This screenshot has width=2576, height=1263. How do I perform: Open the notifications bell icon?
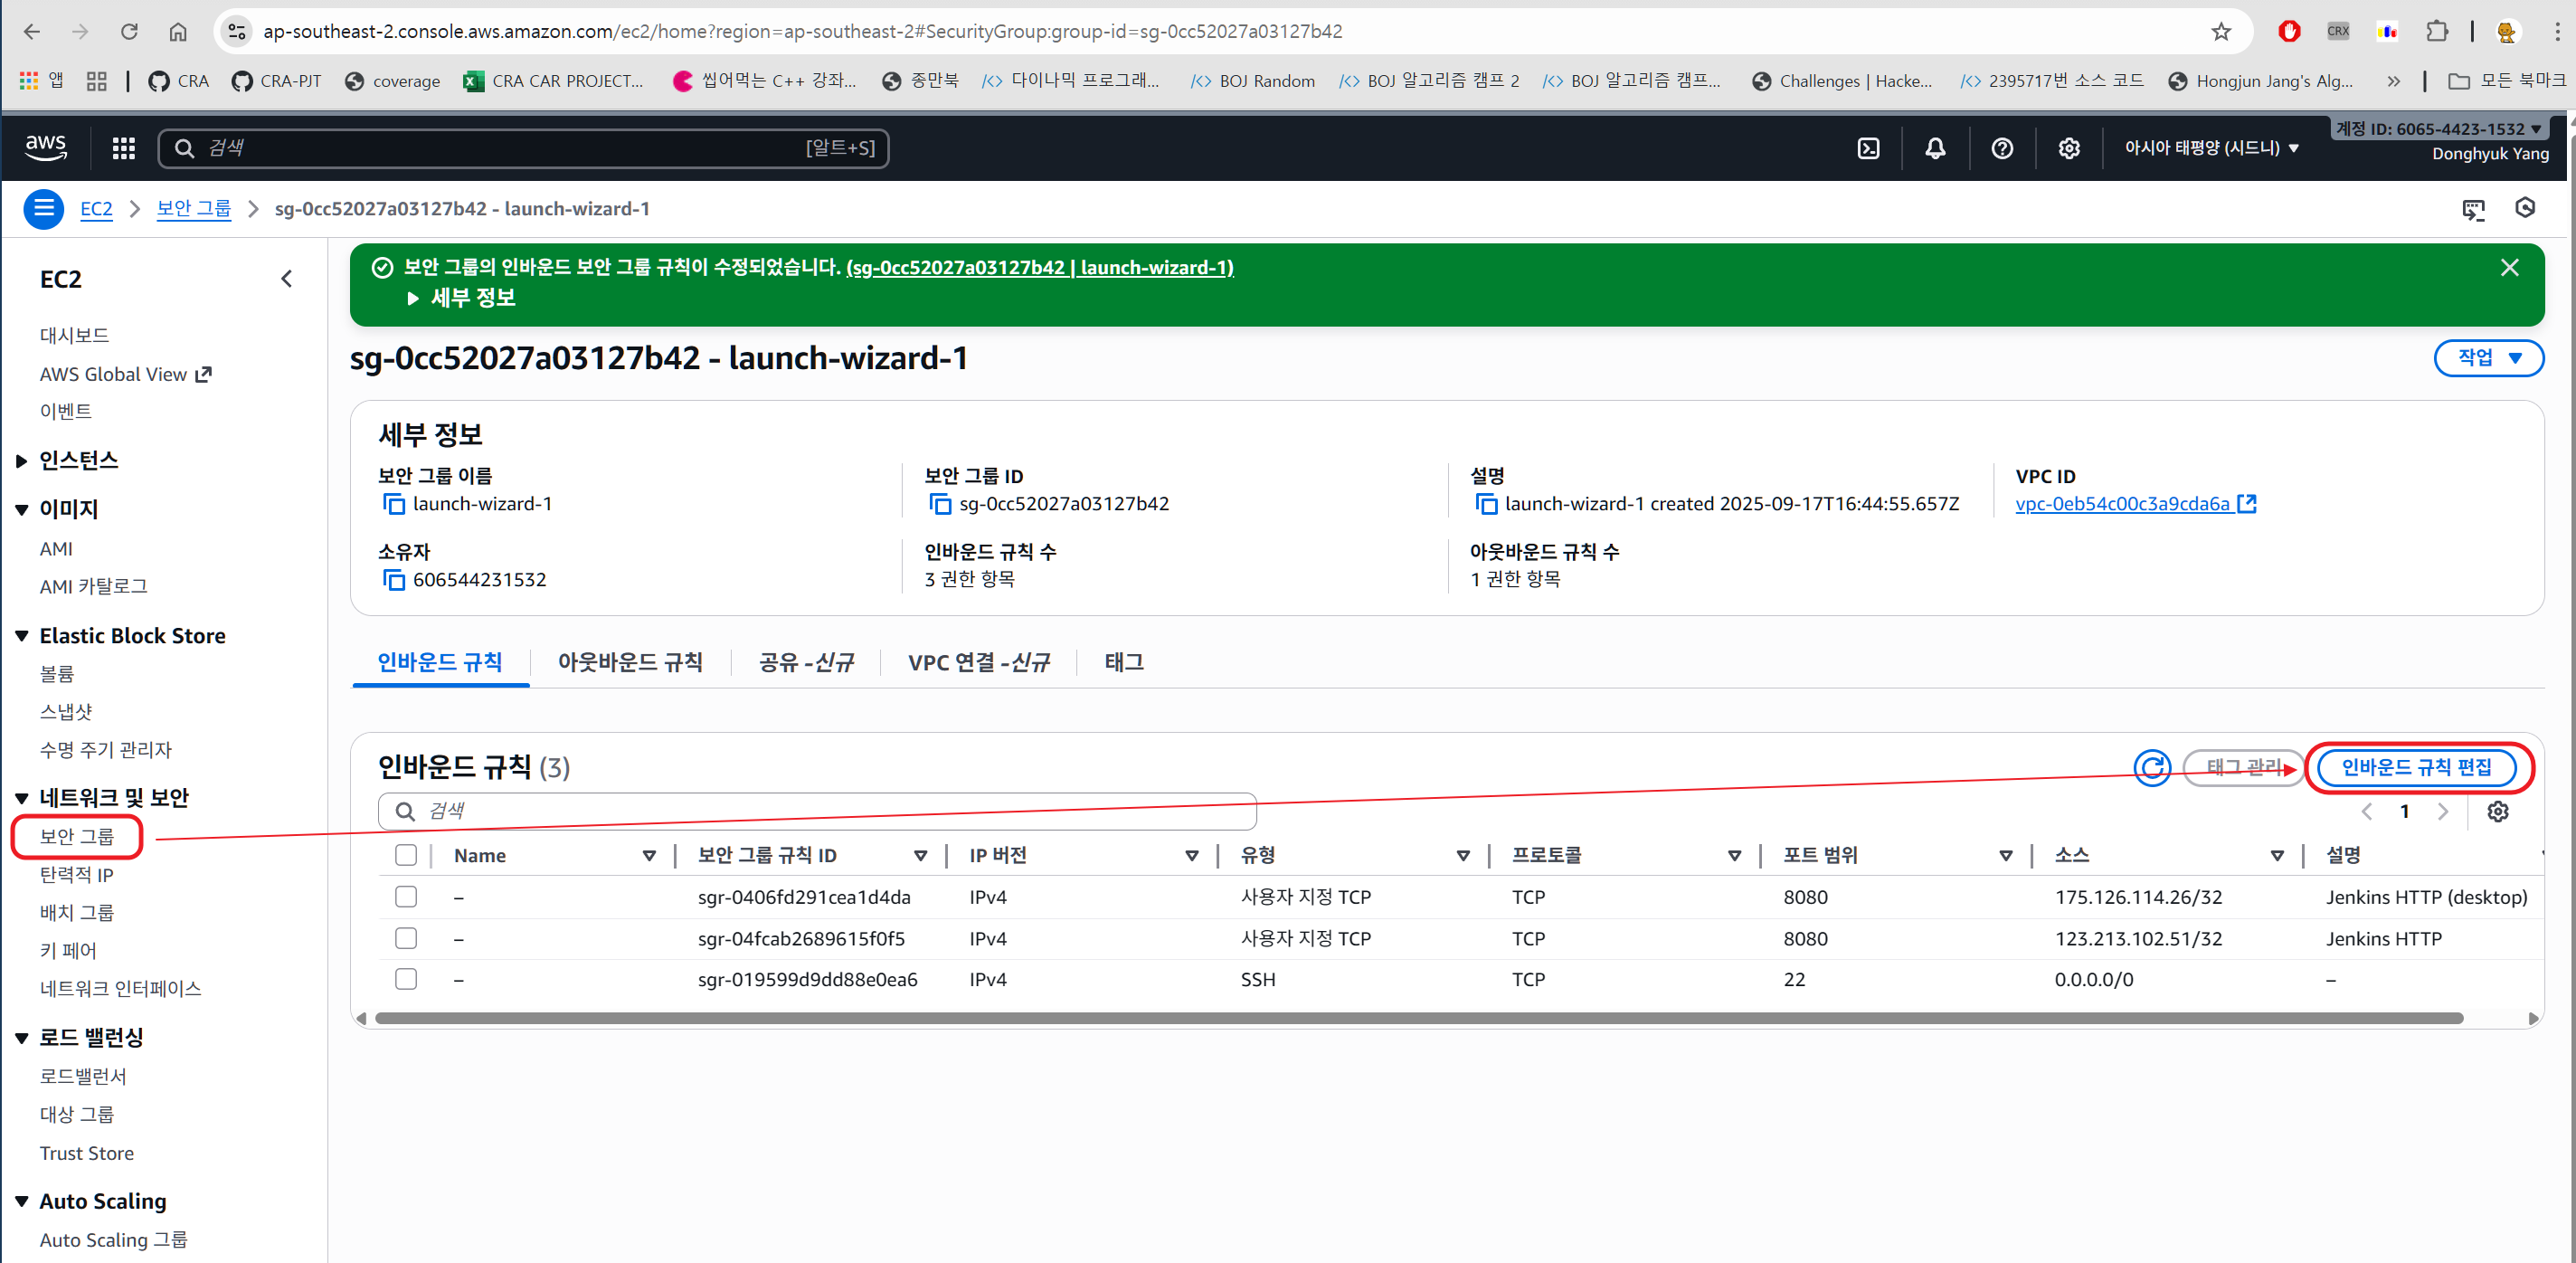point(1935,148)
